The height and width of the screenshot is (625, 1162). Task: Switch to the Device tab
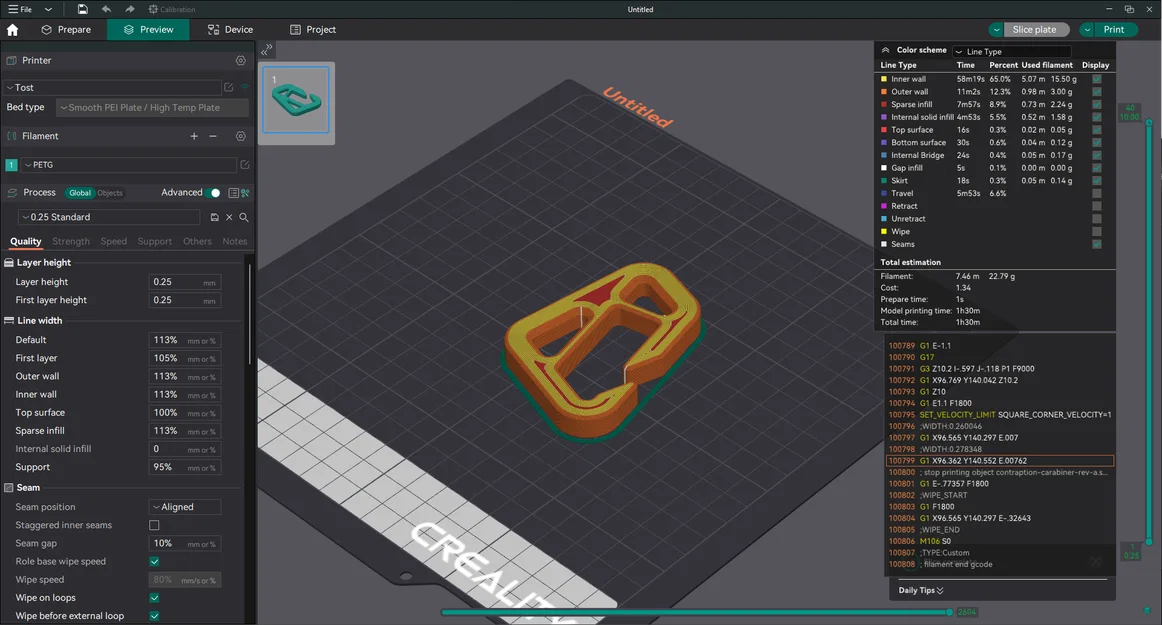pos(230,30)
